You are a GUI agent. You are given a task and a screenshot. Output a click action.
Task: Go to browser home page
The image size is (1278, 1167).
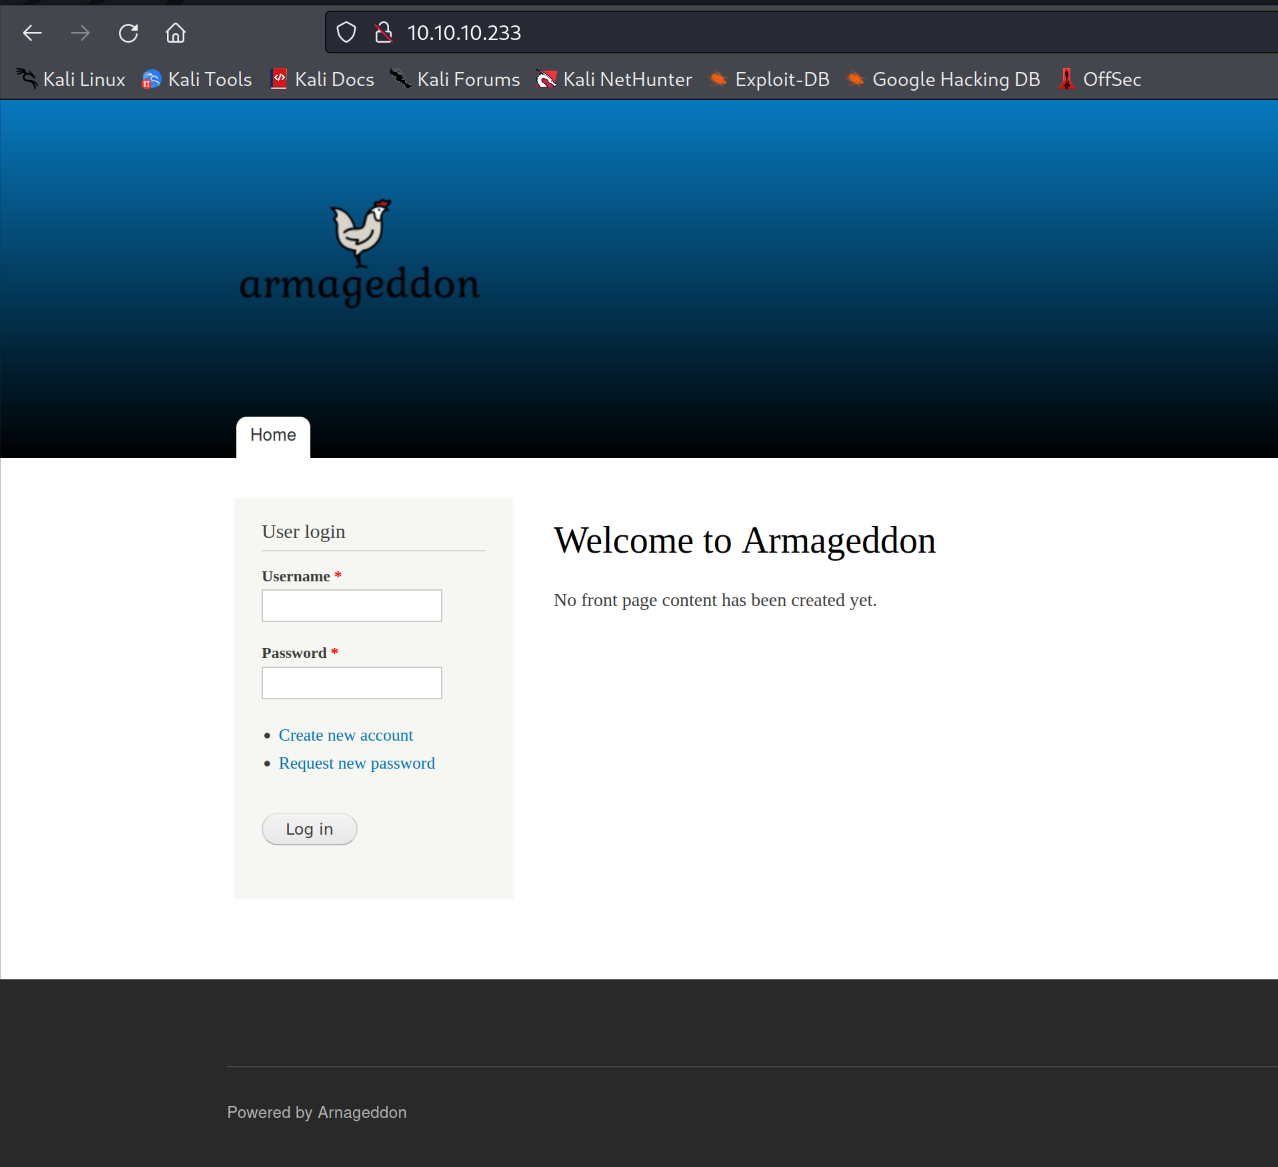point(176,33)
